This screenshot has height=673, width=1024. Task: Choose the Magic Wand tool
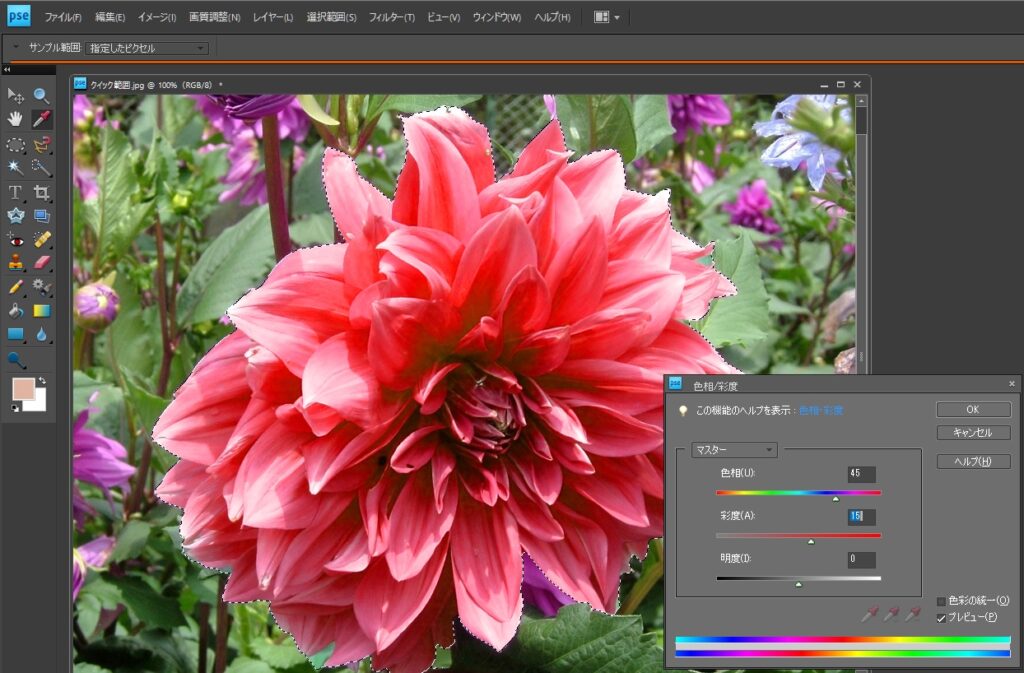point(16,167)
